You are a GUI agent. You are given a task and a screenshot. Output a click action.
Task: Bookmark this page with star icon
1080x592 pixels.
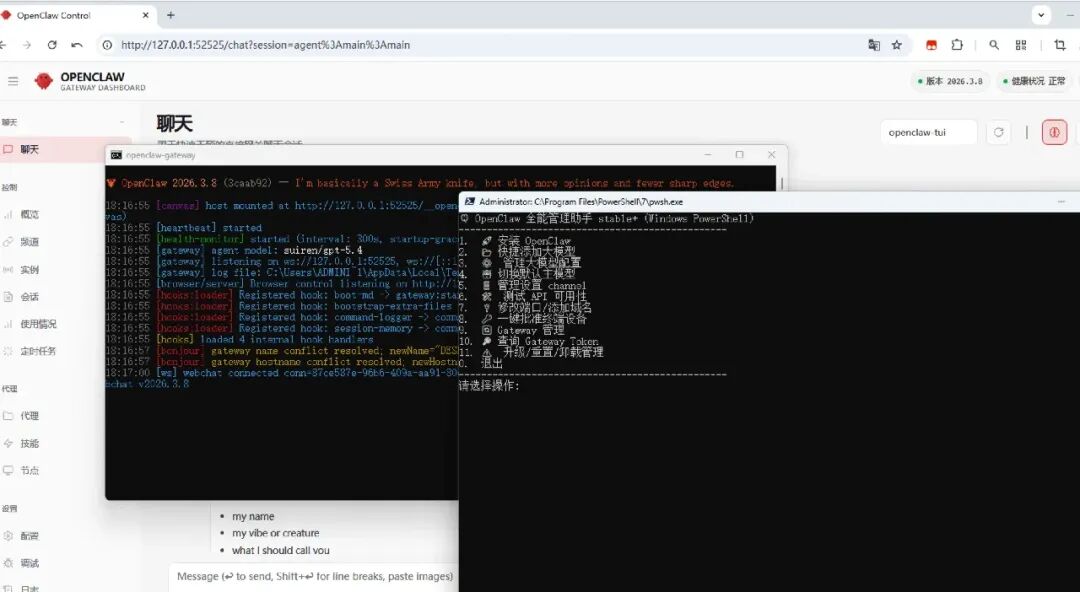897,45
